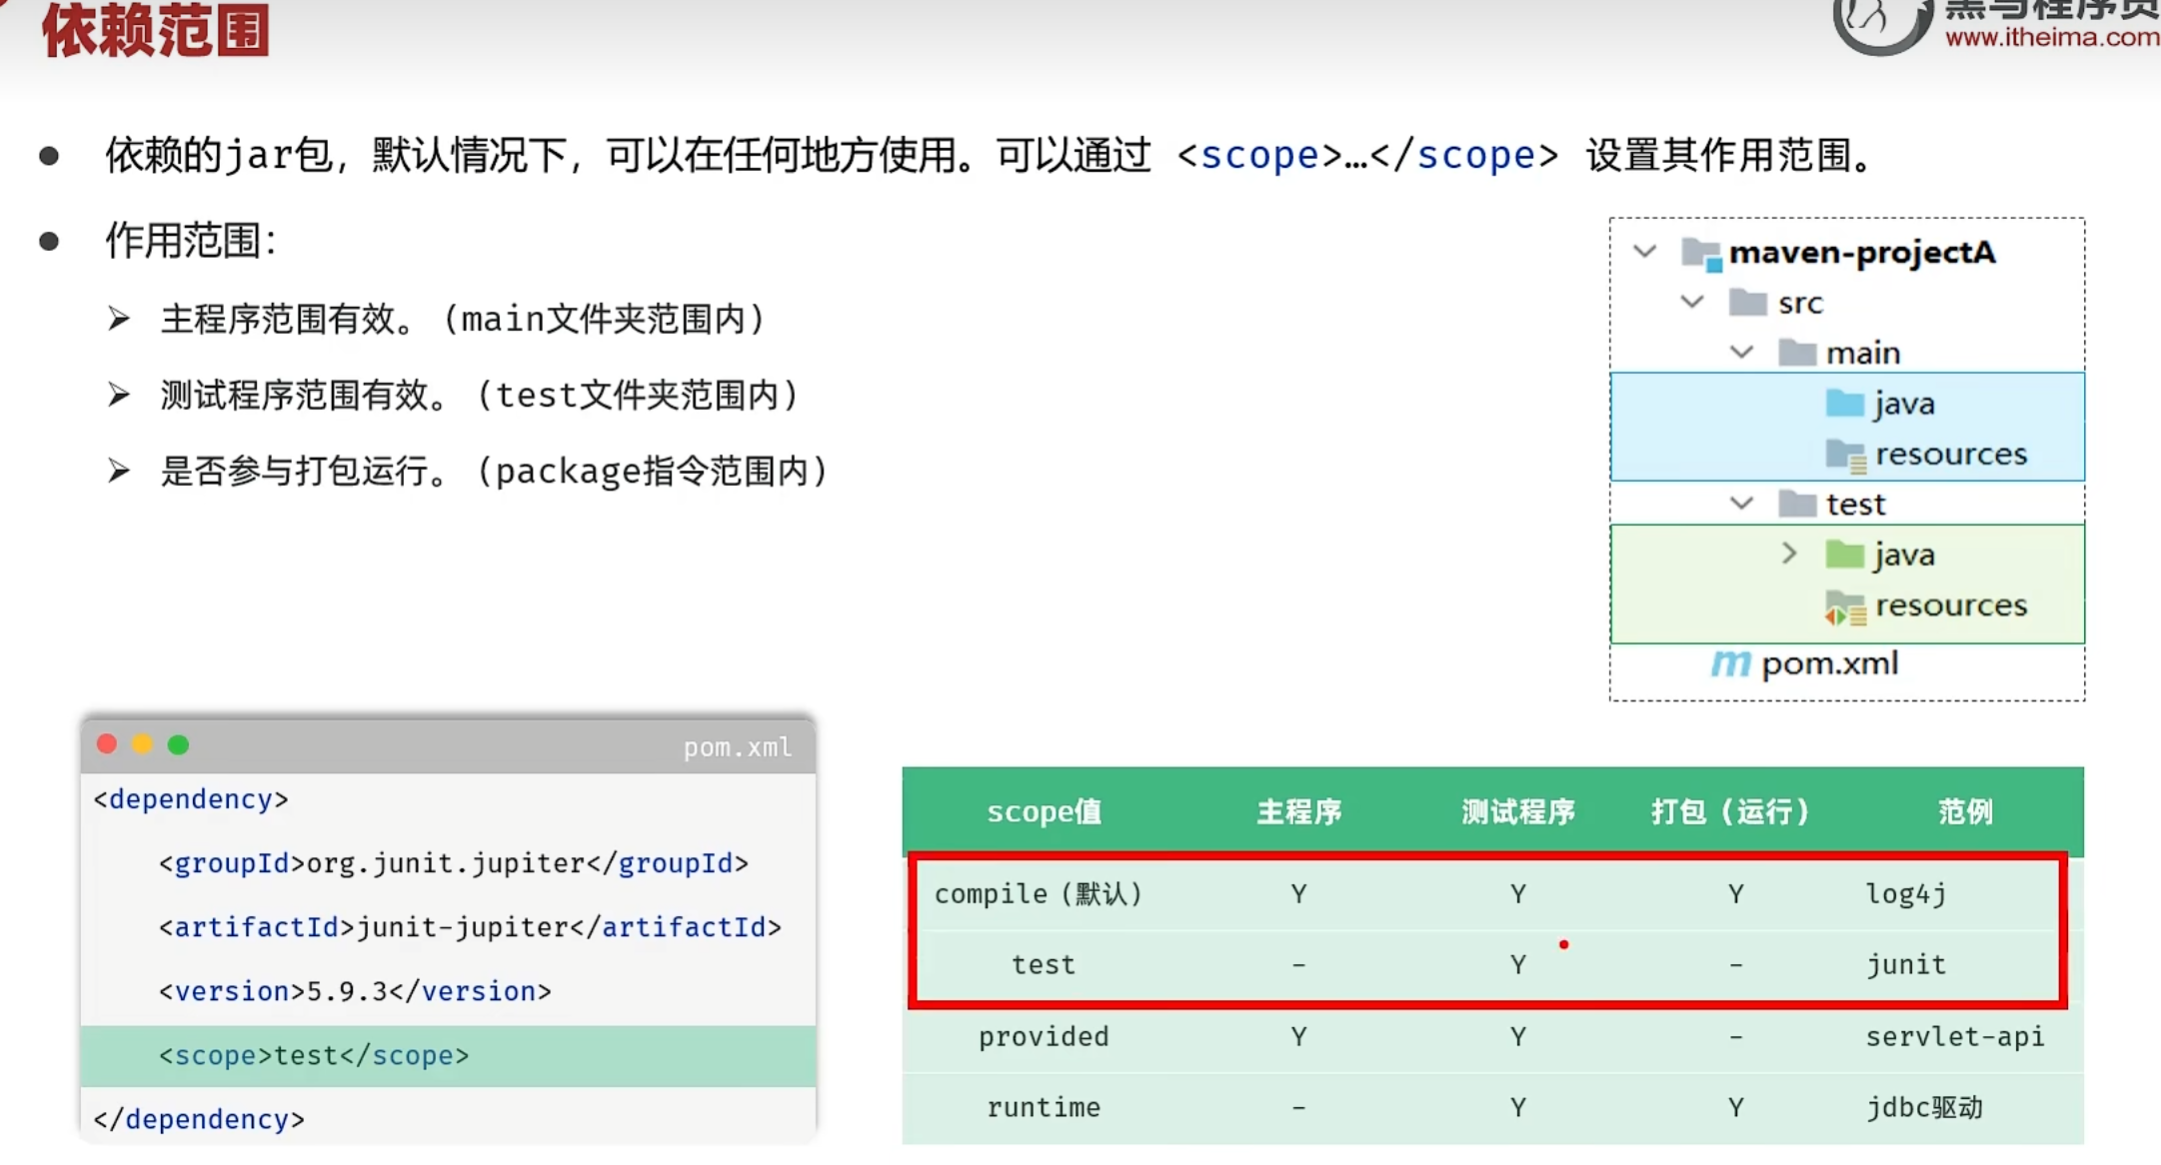Click the maven-projectA module folder icon
Image resolution: width=2161 pixels, height=1165 pixels.
(1701, 253)
